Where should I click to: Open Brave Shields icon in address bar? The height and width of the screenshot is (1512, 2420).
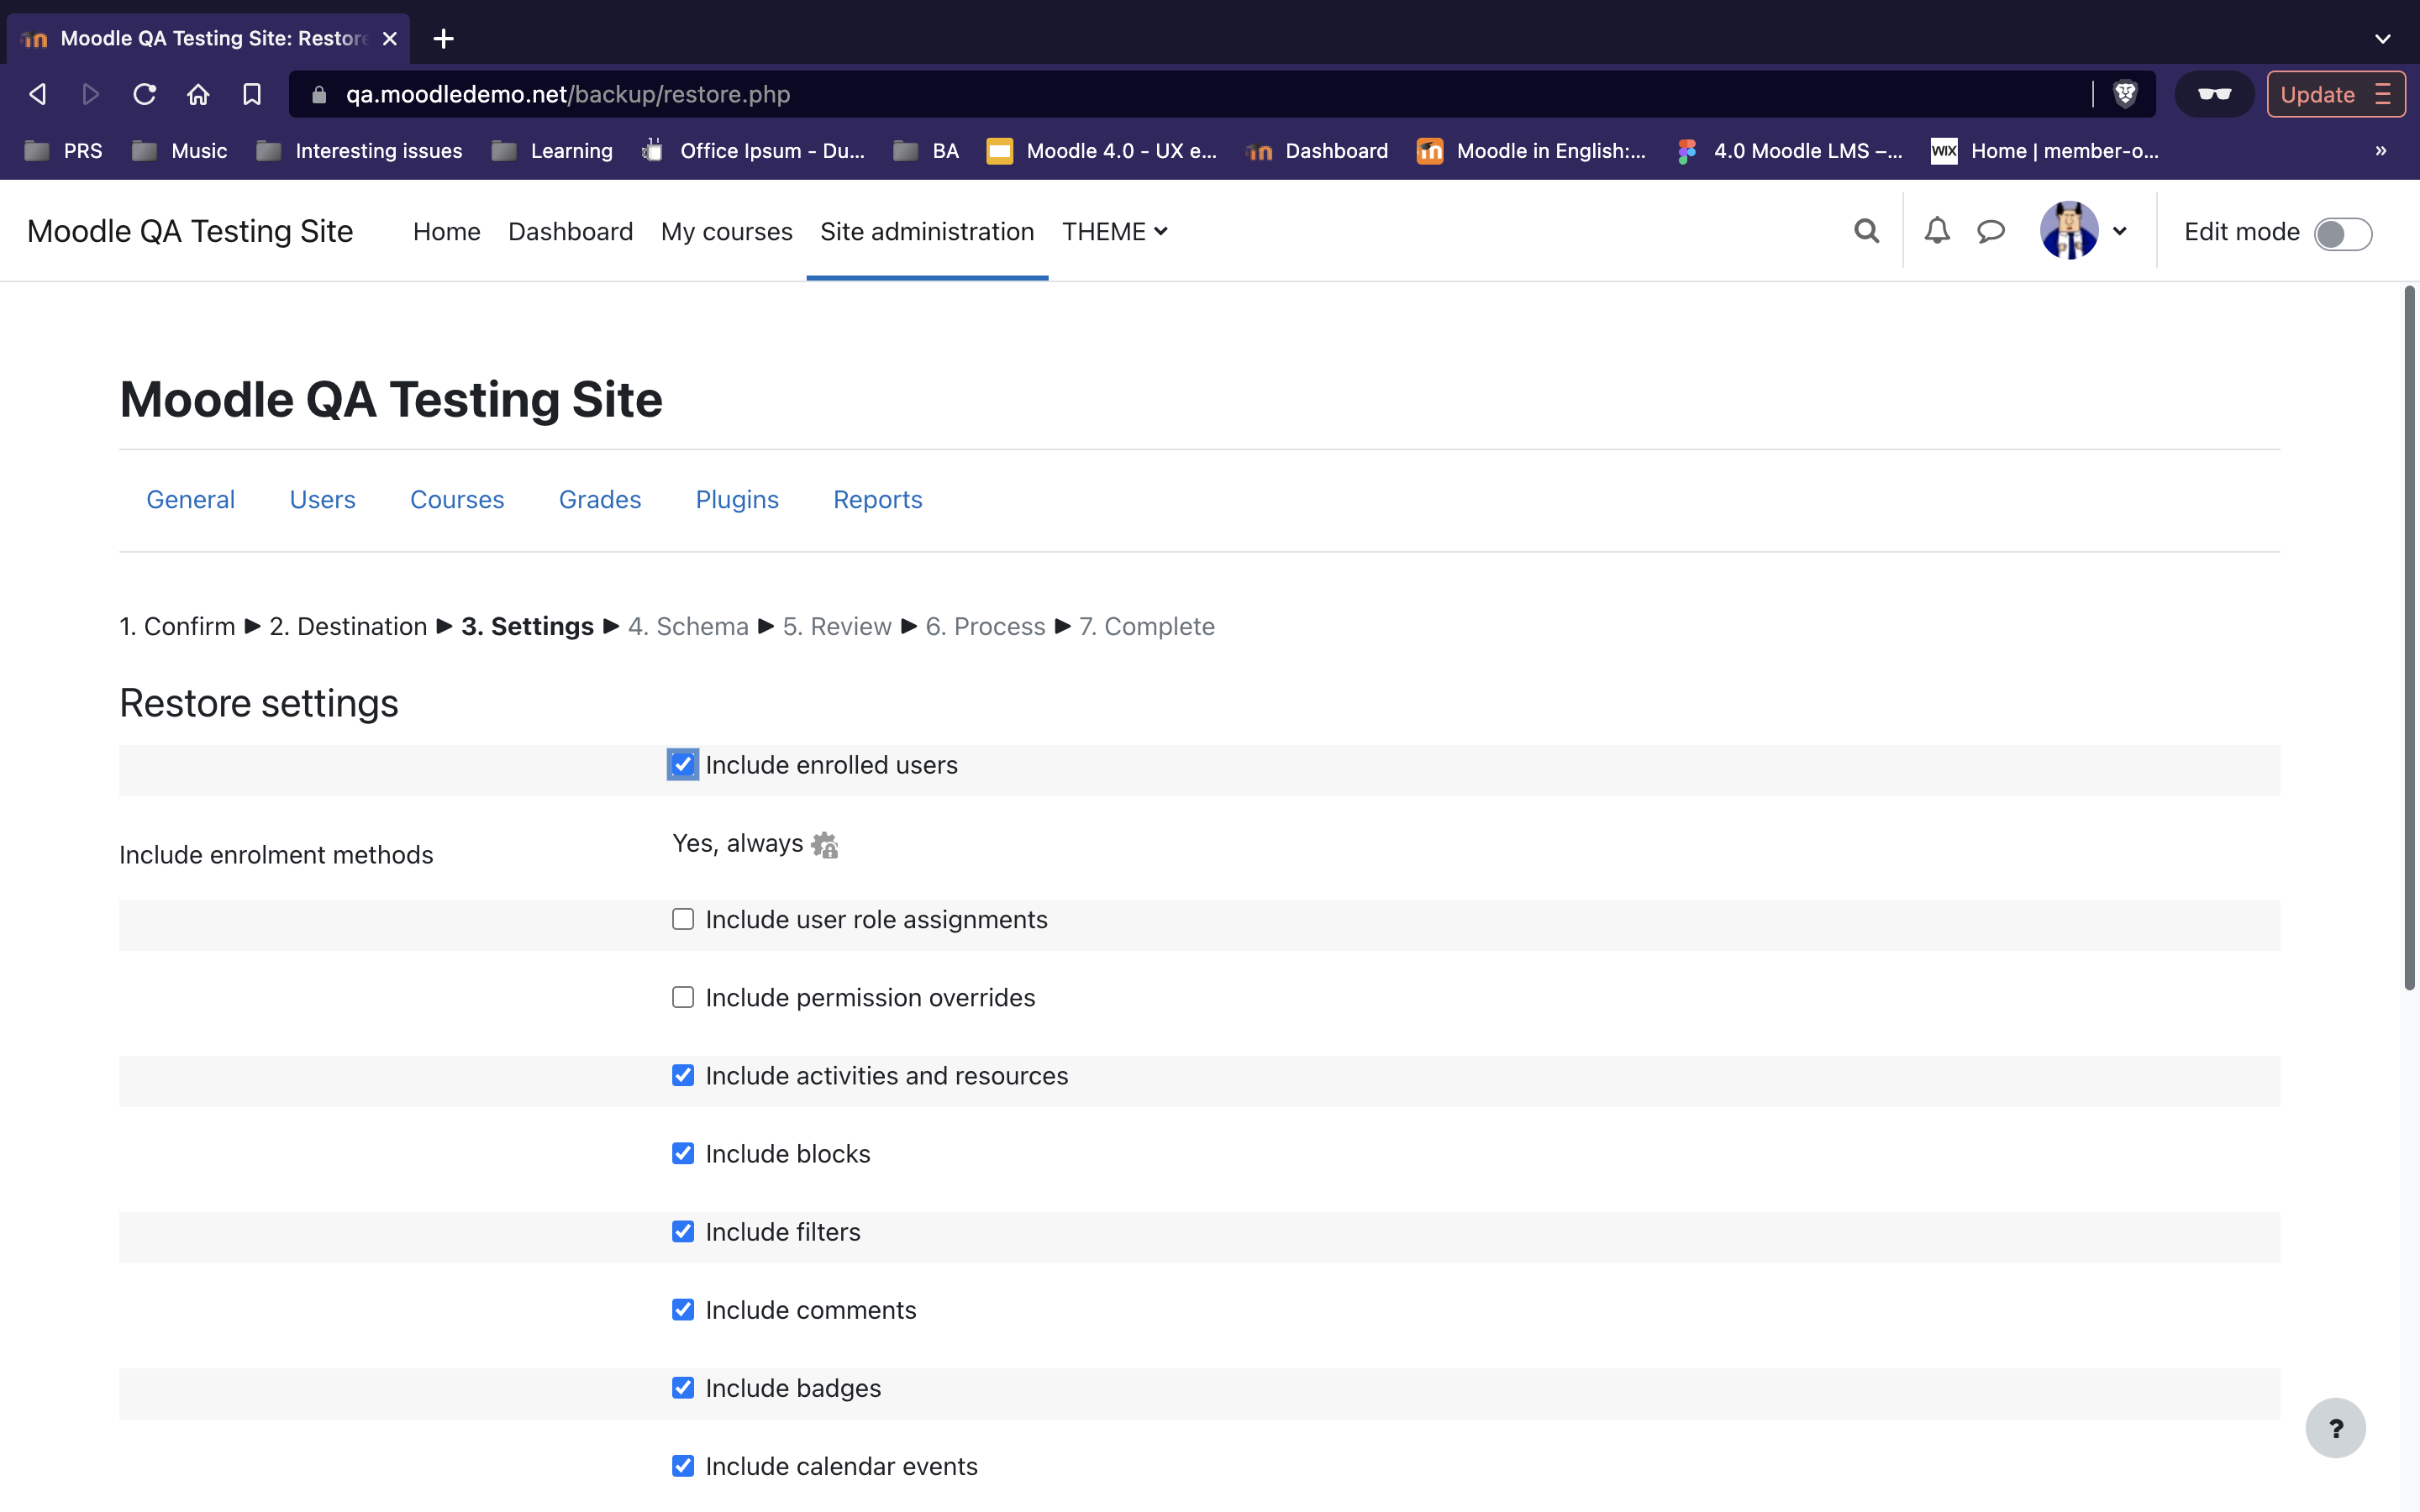2125,94
